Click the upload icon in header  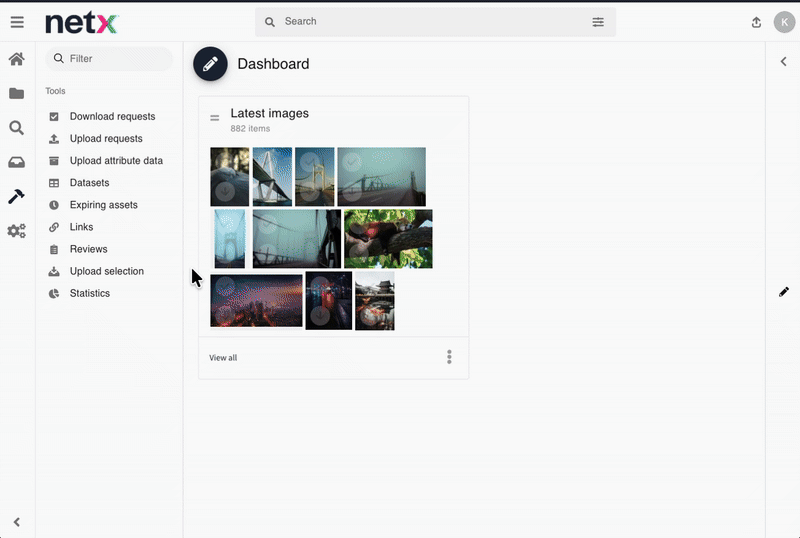click(x=756, y=22)
